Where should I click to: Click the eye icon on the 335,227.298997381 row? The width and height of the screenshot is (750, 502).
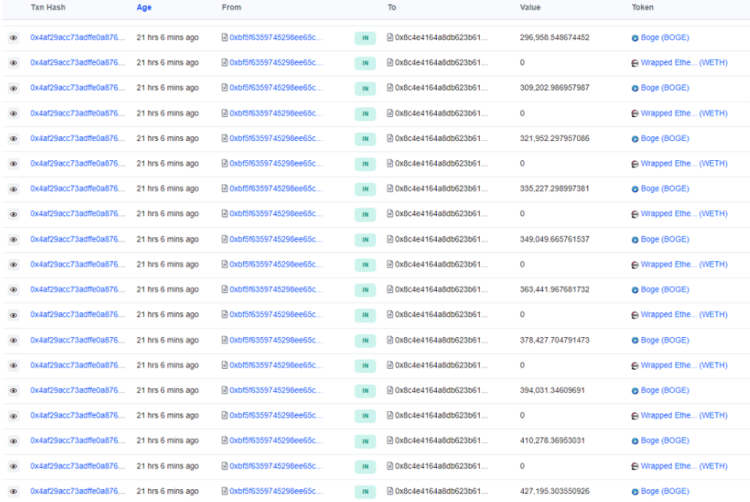pyautogui.click(x=13, y=189)
